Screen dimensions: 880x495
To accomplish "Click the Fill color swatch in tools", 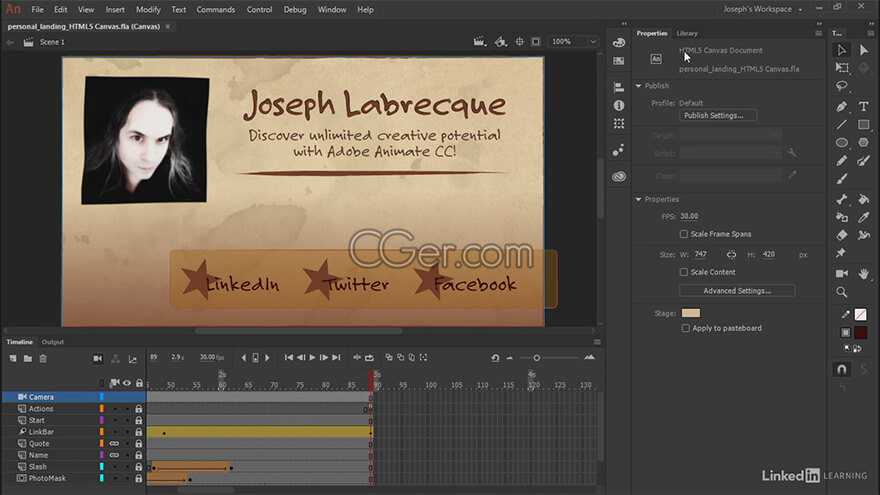I will [x=860, y=333].
